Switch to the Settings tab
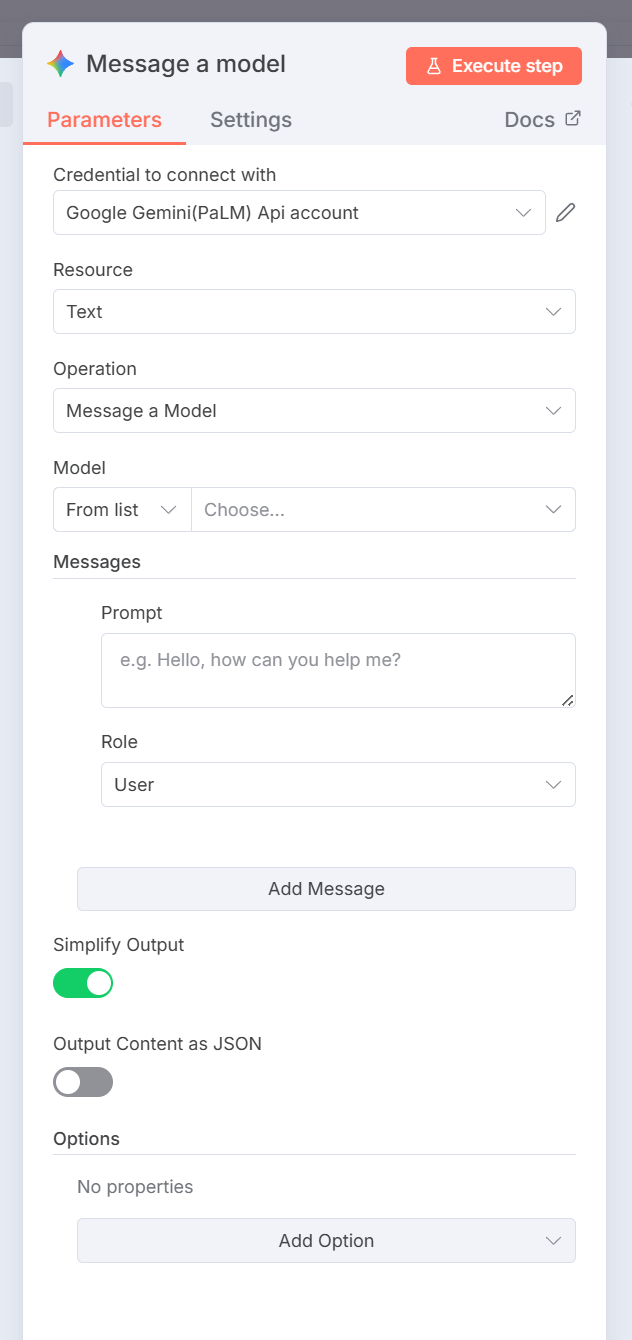 251,120
